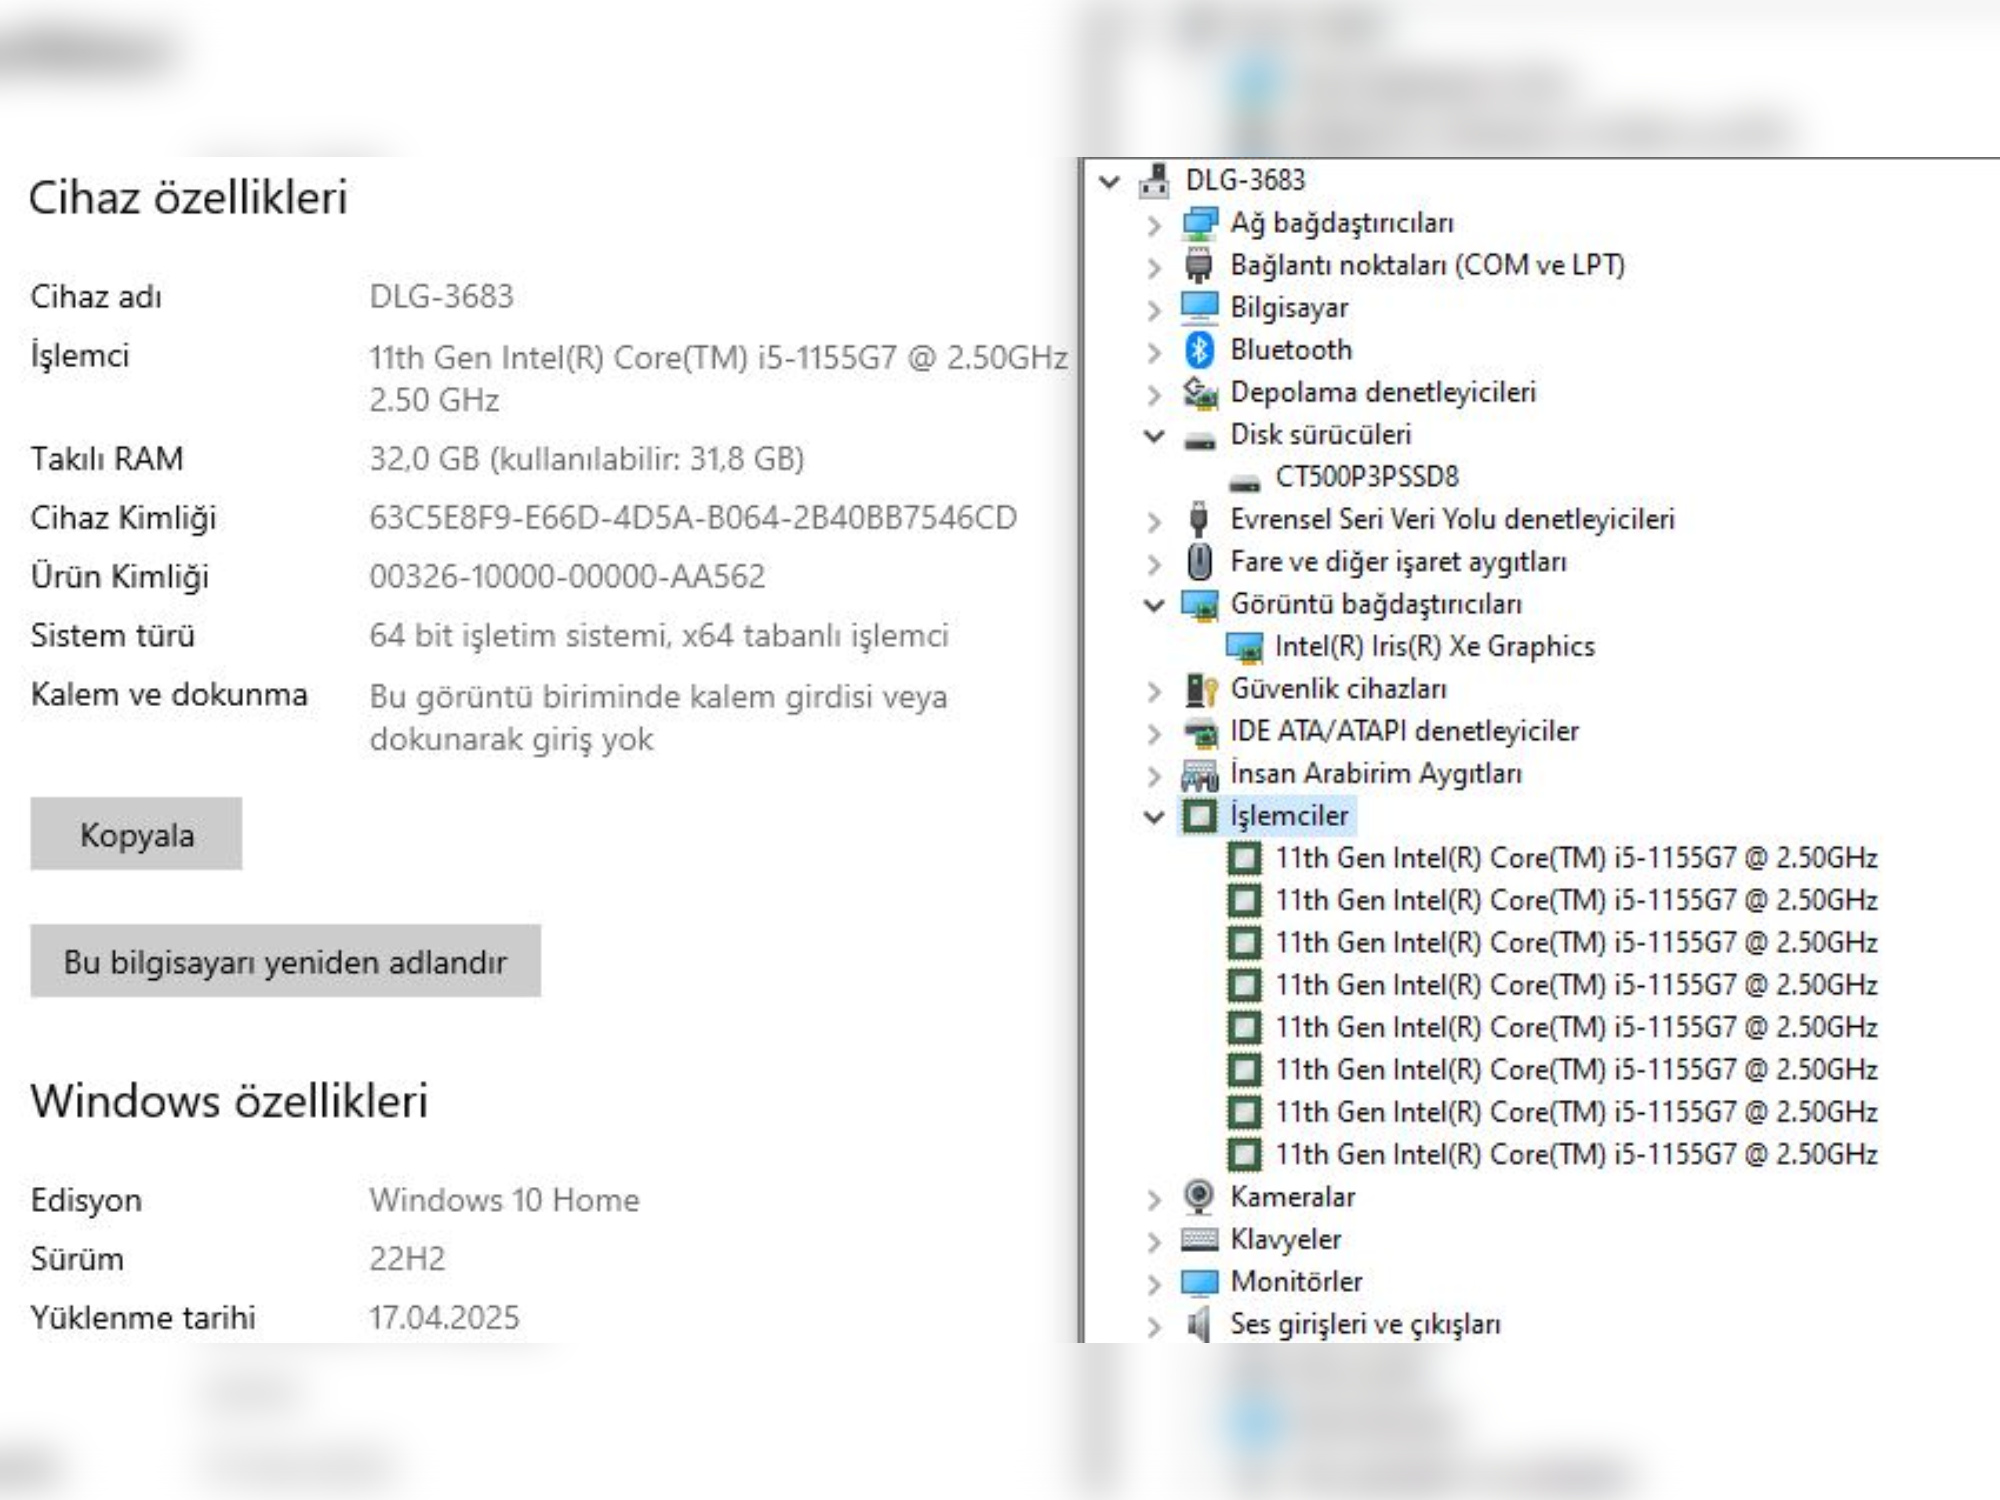Expand Evrensel Seri Veri Yolu denetleyicileri
The width and height of the screenshot is (2000, 1500).
point(1154,521)
